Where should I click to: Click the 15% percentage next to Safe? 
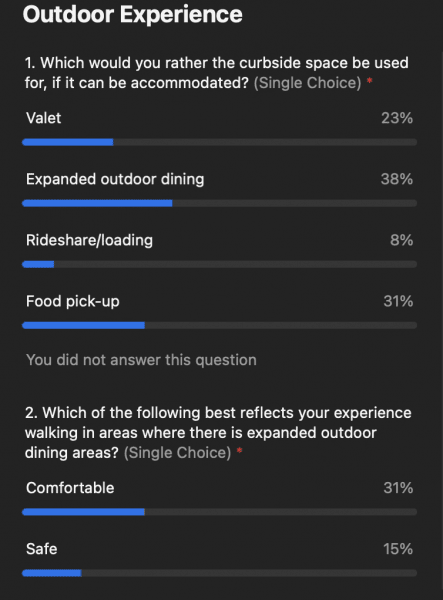pos(398,549)
